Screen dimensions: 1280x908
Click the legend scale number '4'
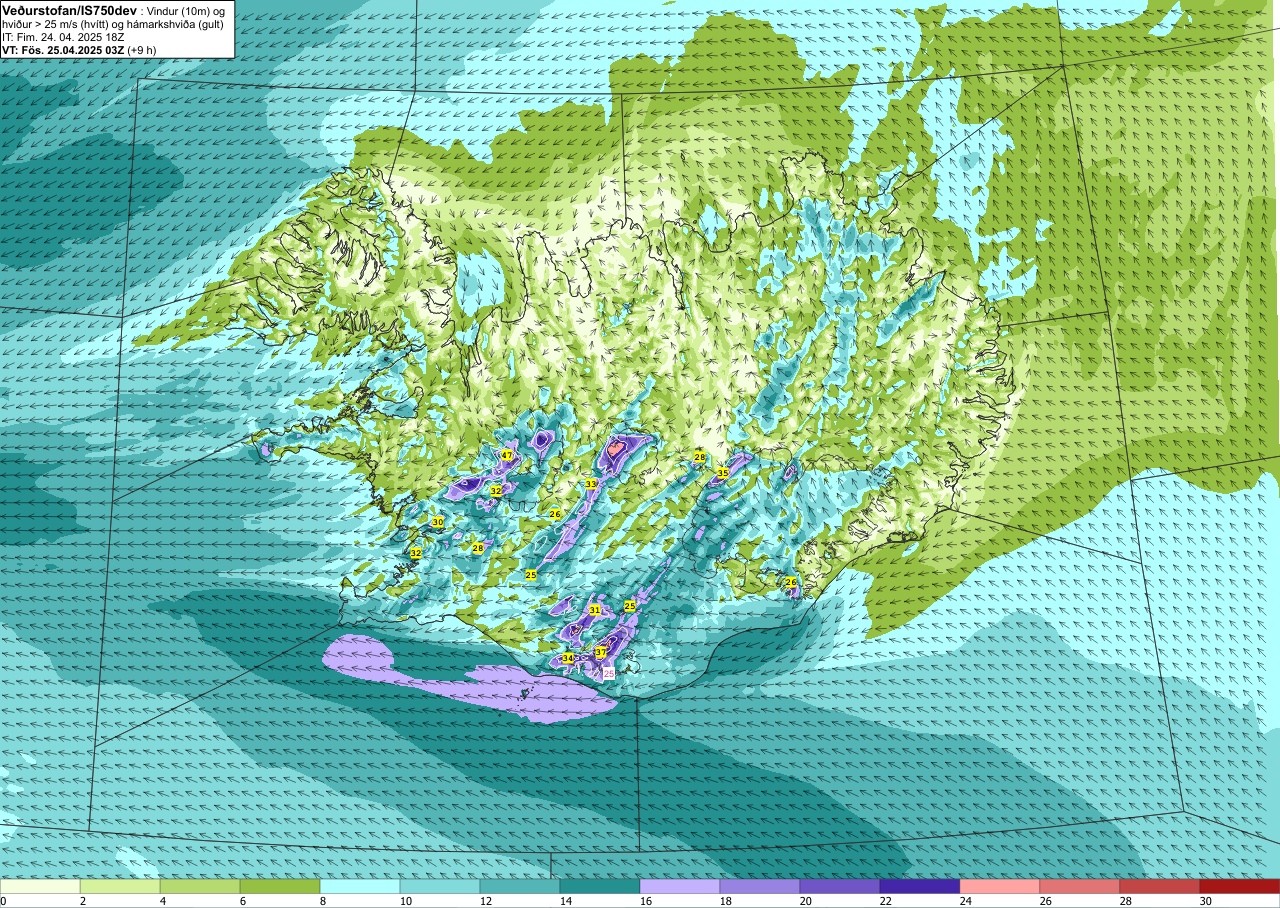point(161,901)
